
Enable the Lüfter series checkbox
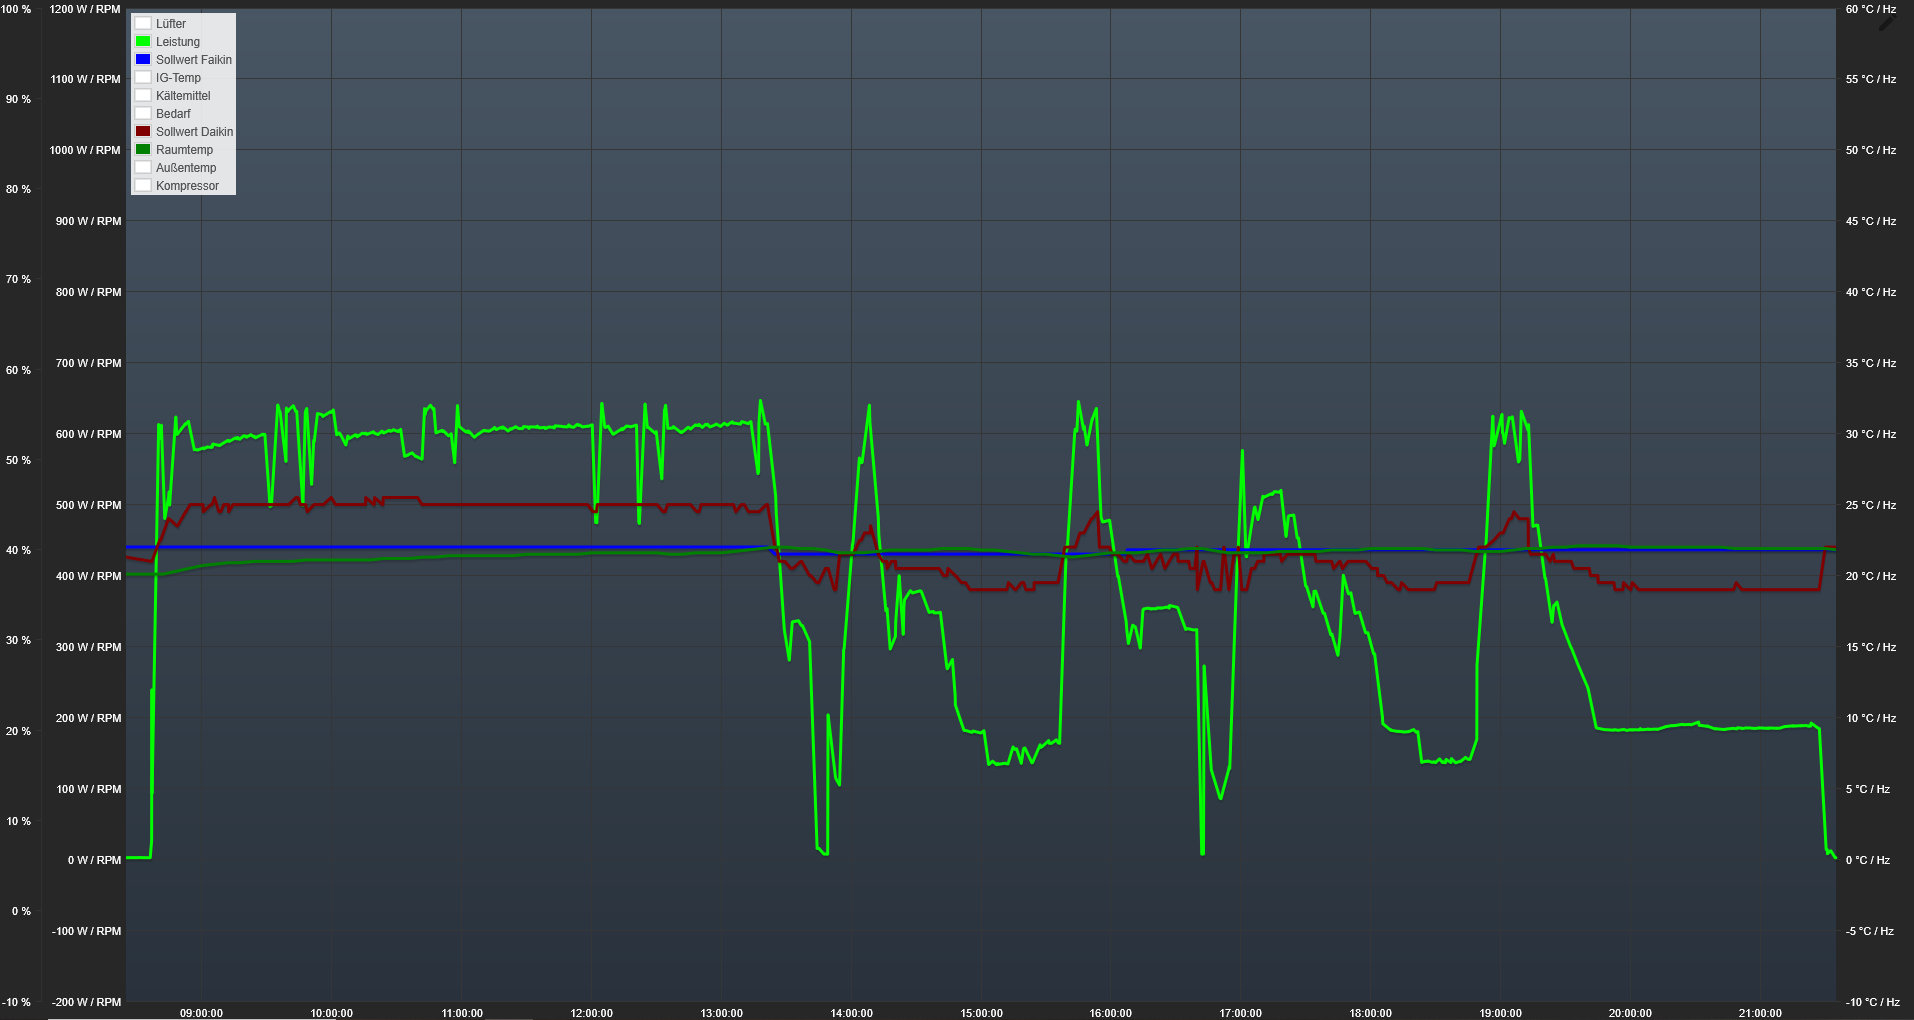click(x=143, y=23)
